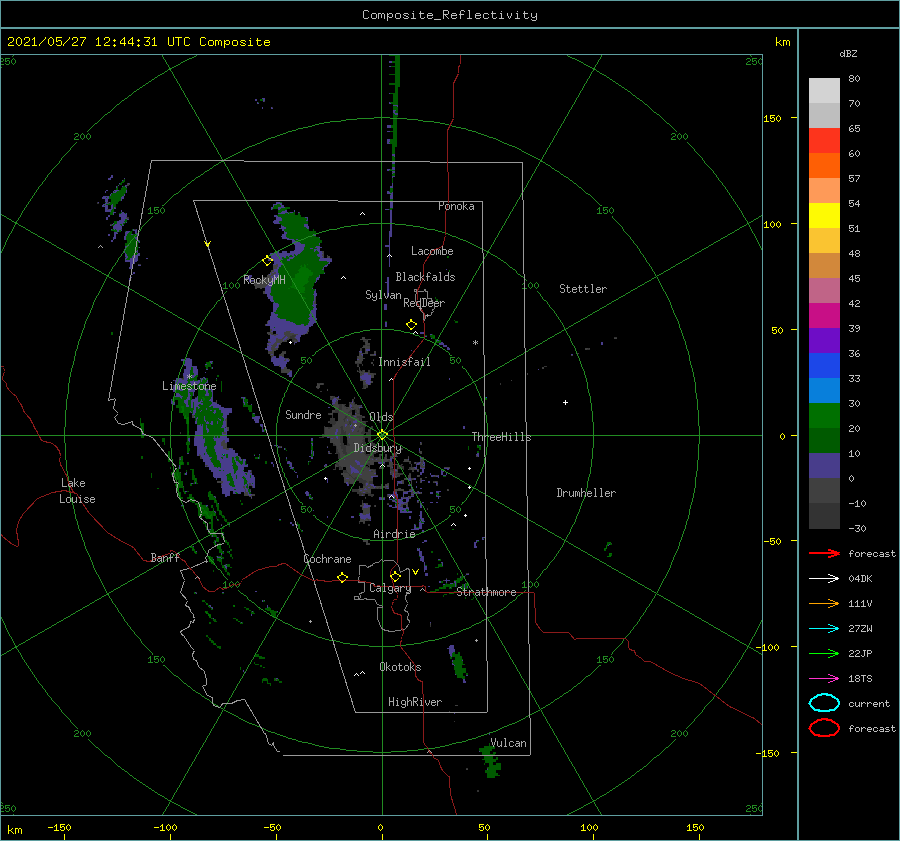Click the cyan current ellipse legend icon

(x=824, y=703)
